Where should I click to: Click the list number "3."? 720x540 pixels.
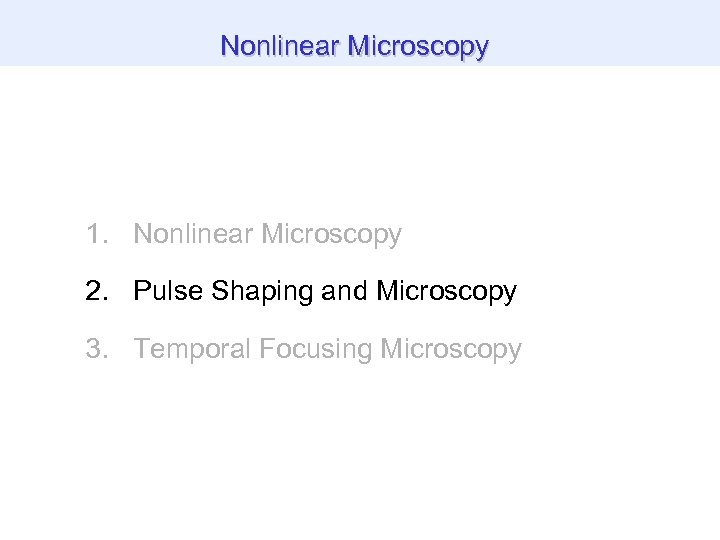pos(97,349)
